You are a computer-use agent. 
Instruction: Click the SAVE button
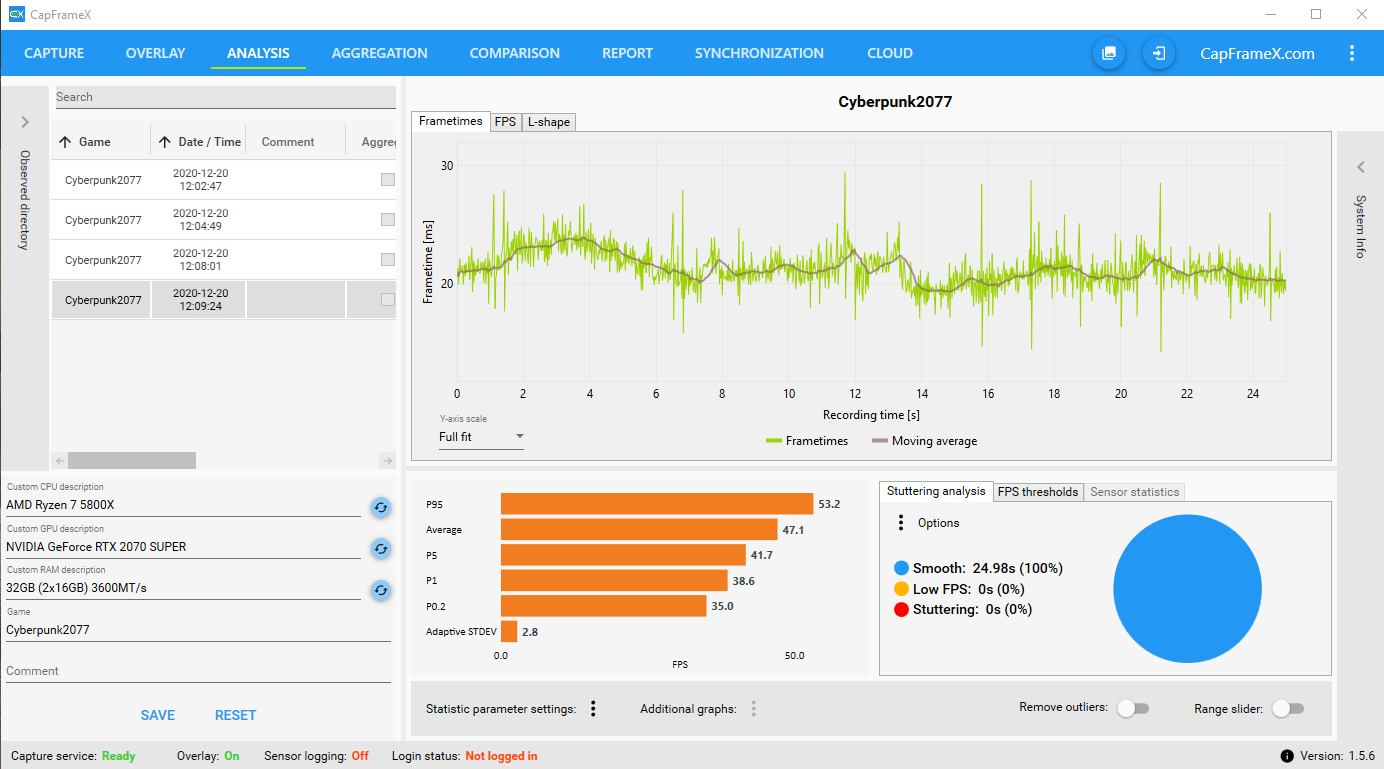pyautogui.click(x=157, y=715)
